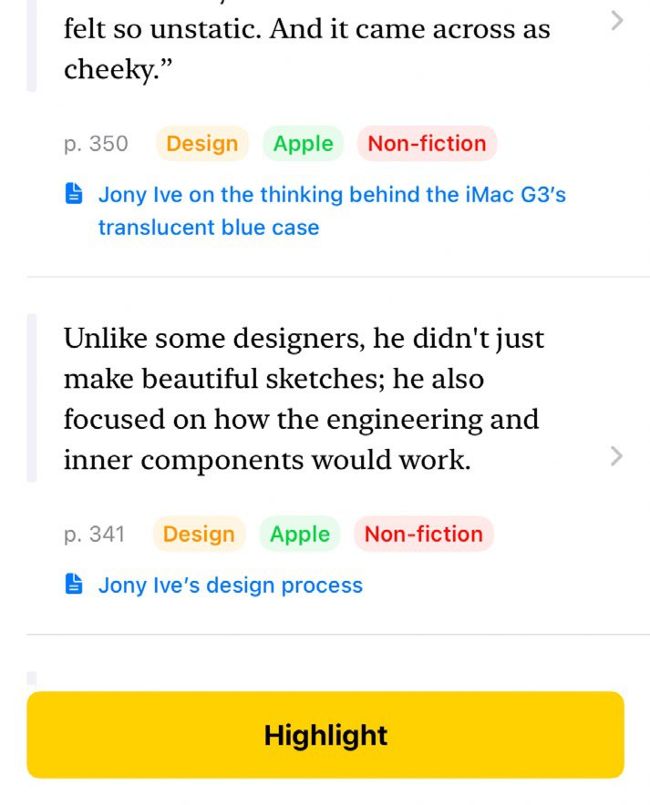
Task: Tap the 'p. 341' page reference
Action: [x=94, y=534]
